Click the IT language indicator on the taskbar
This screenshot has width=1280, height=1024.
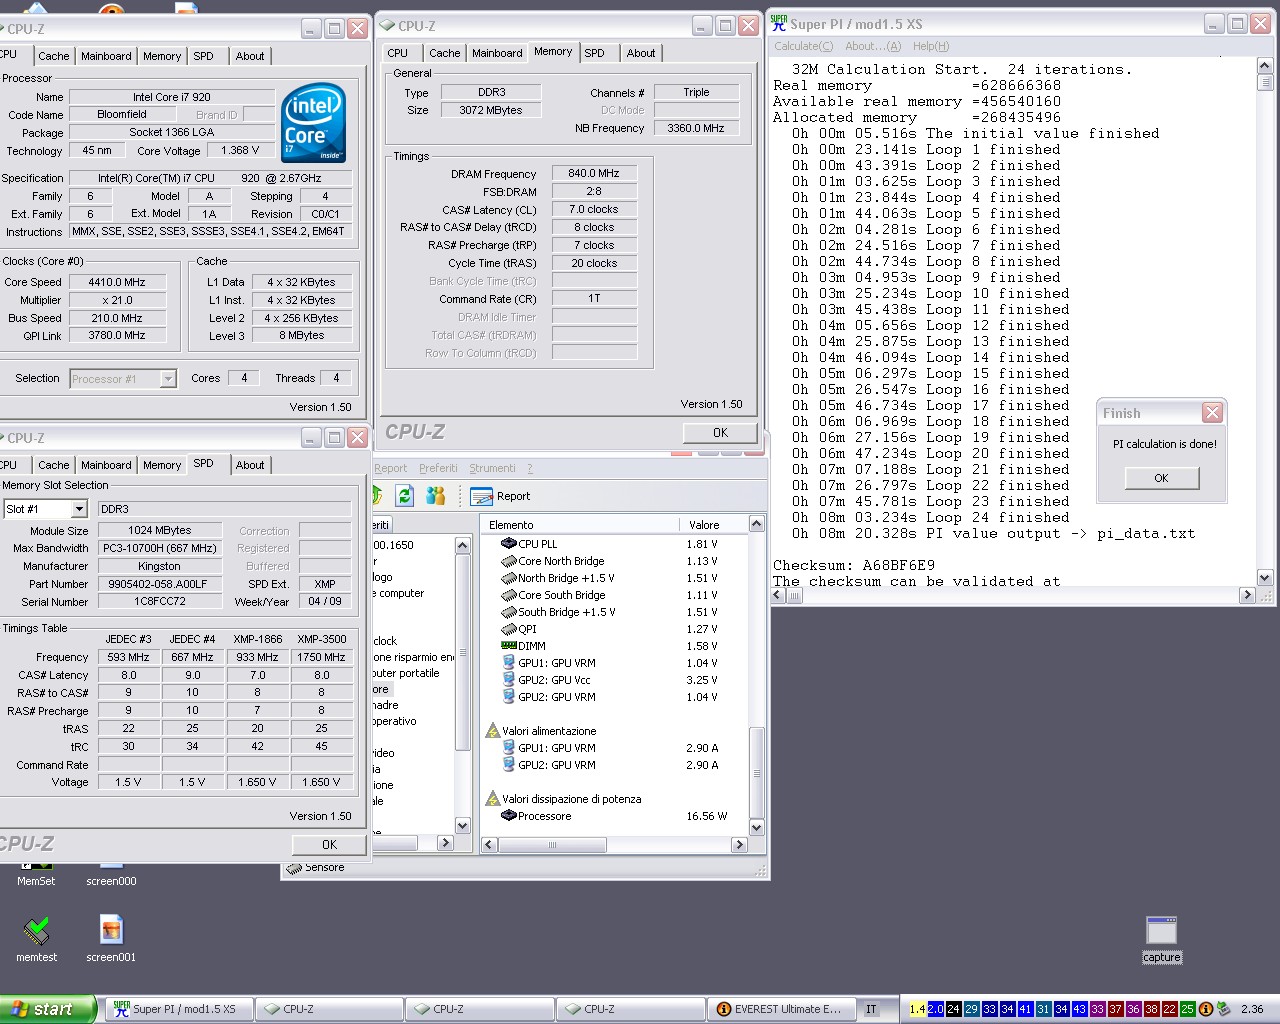click(871, 1009)
